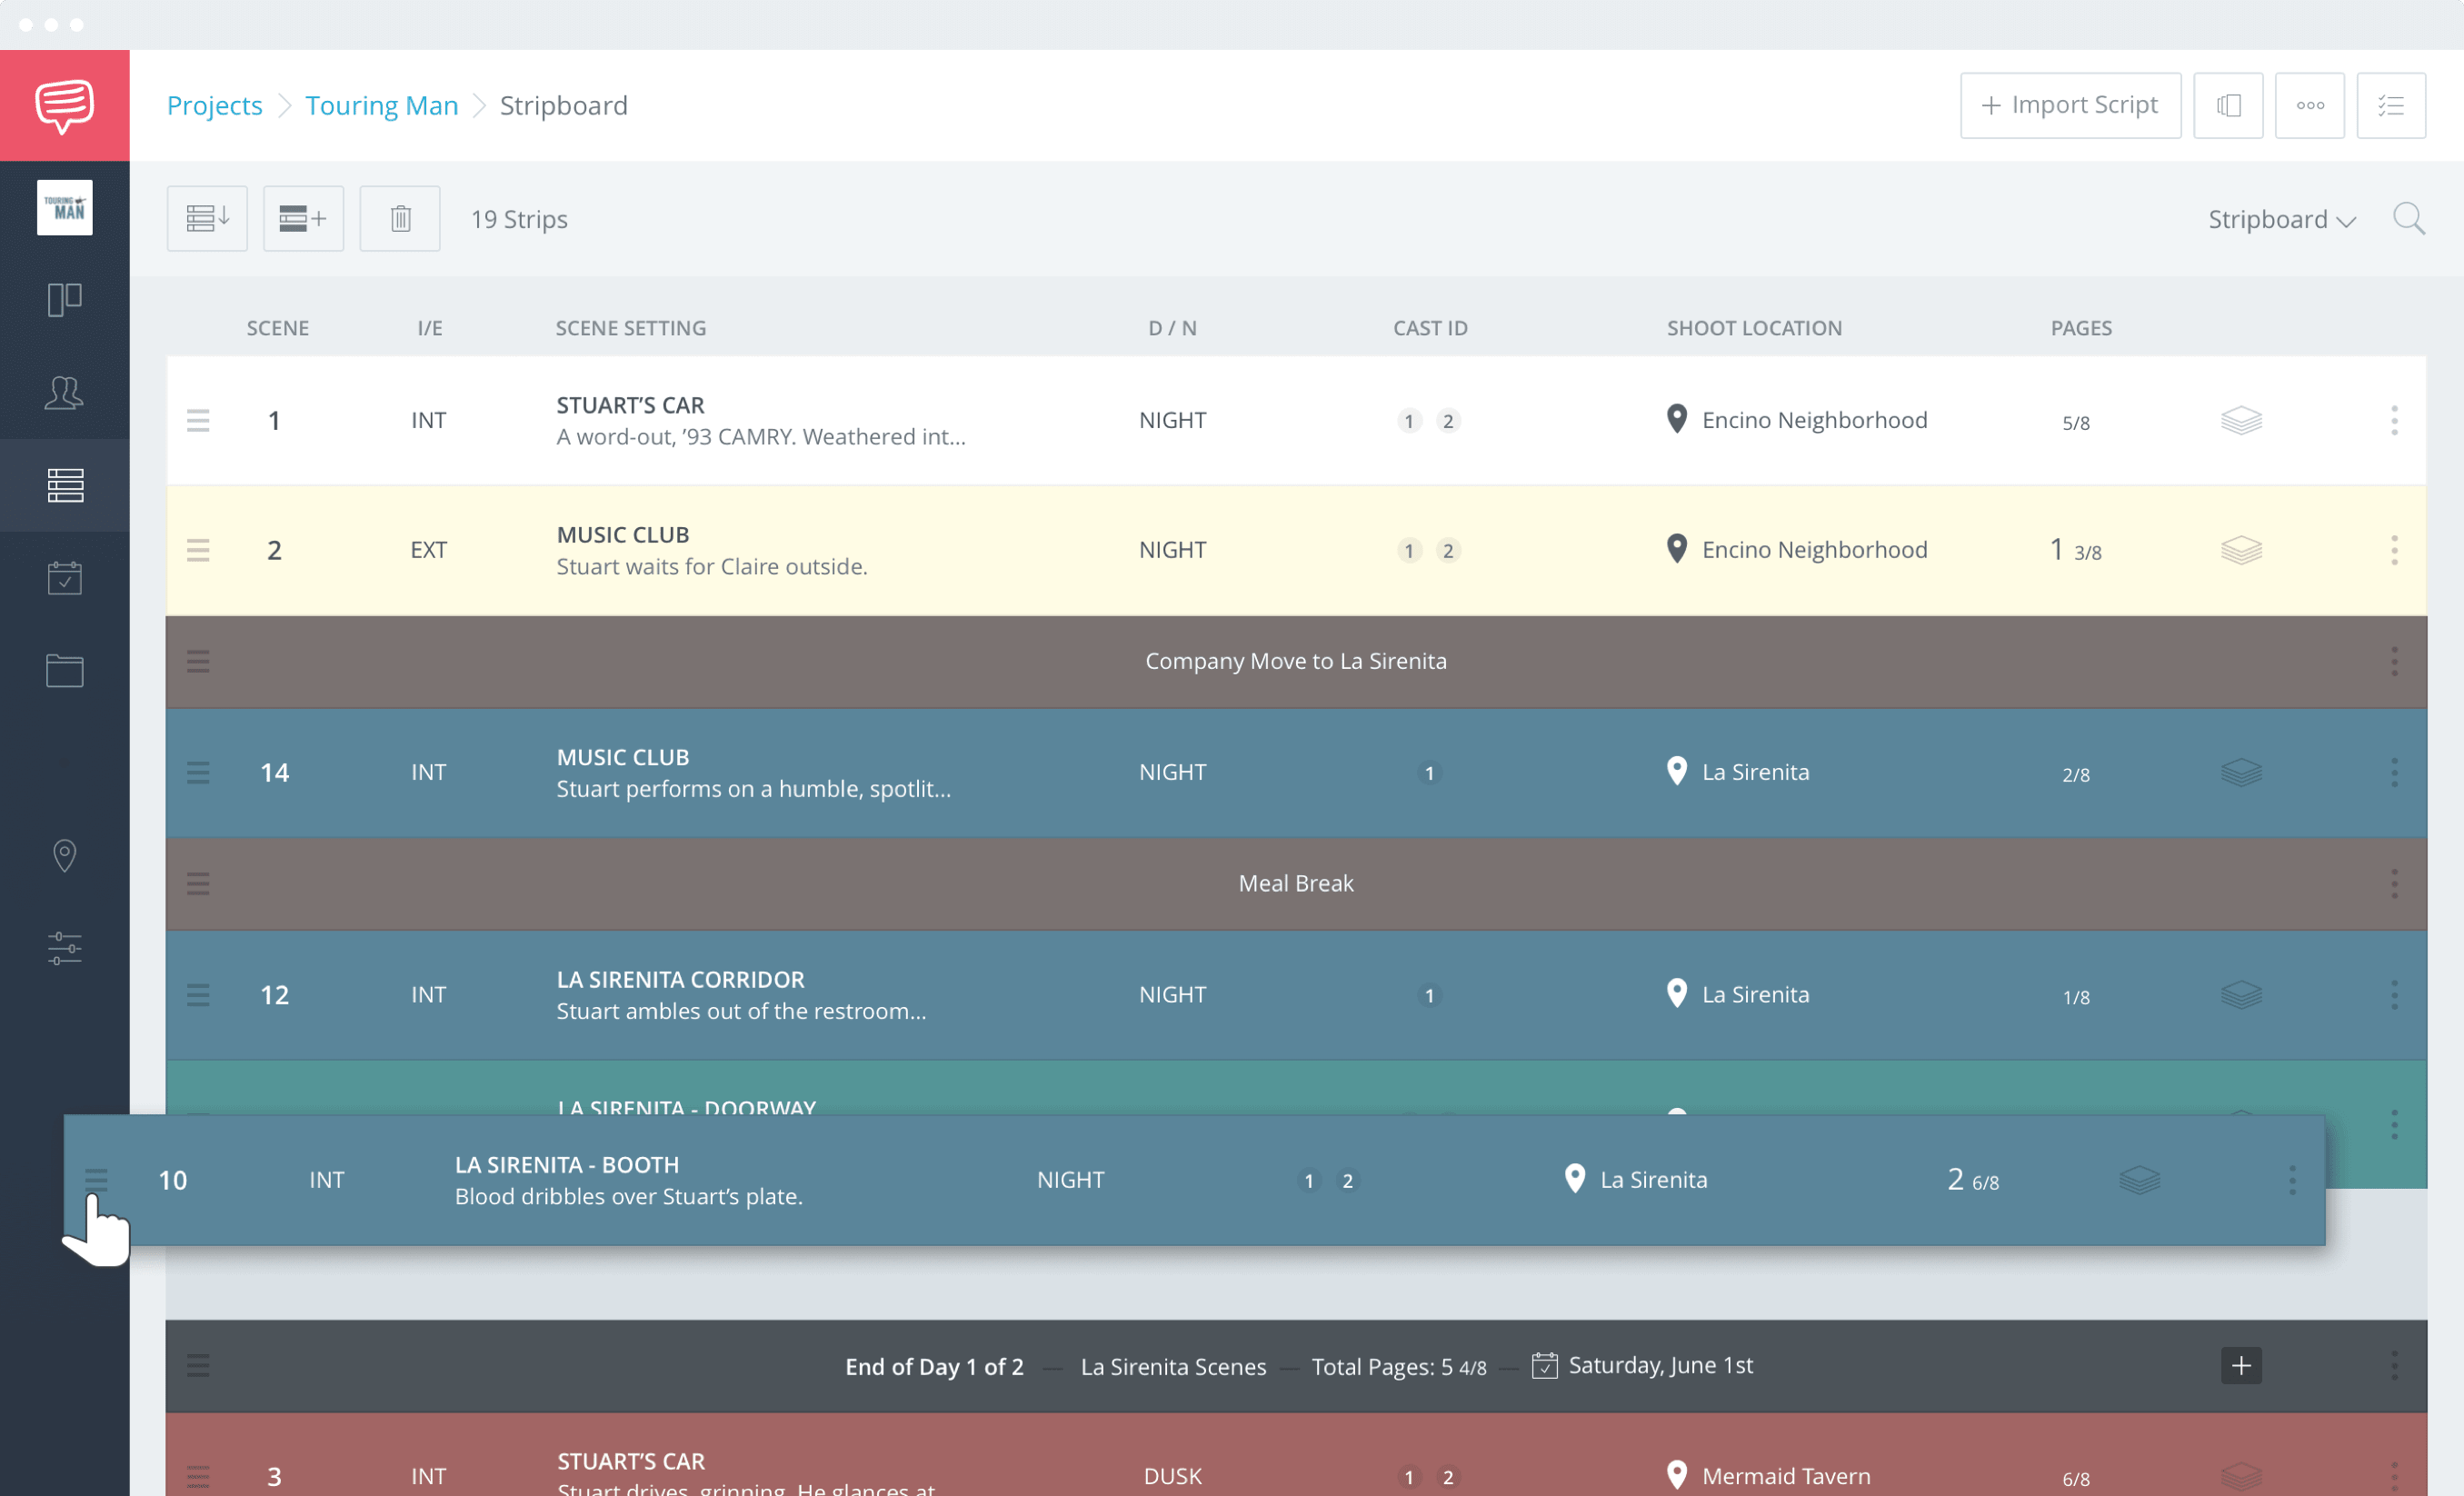Click La Sirenita location on scene 14
This screenshot has height=1496, width=2464.
(x=1738, y=772)
